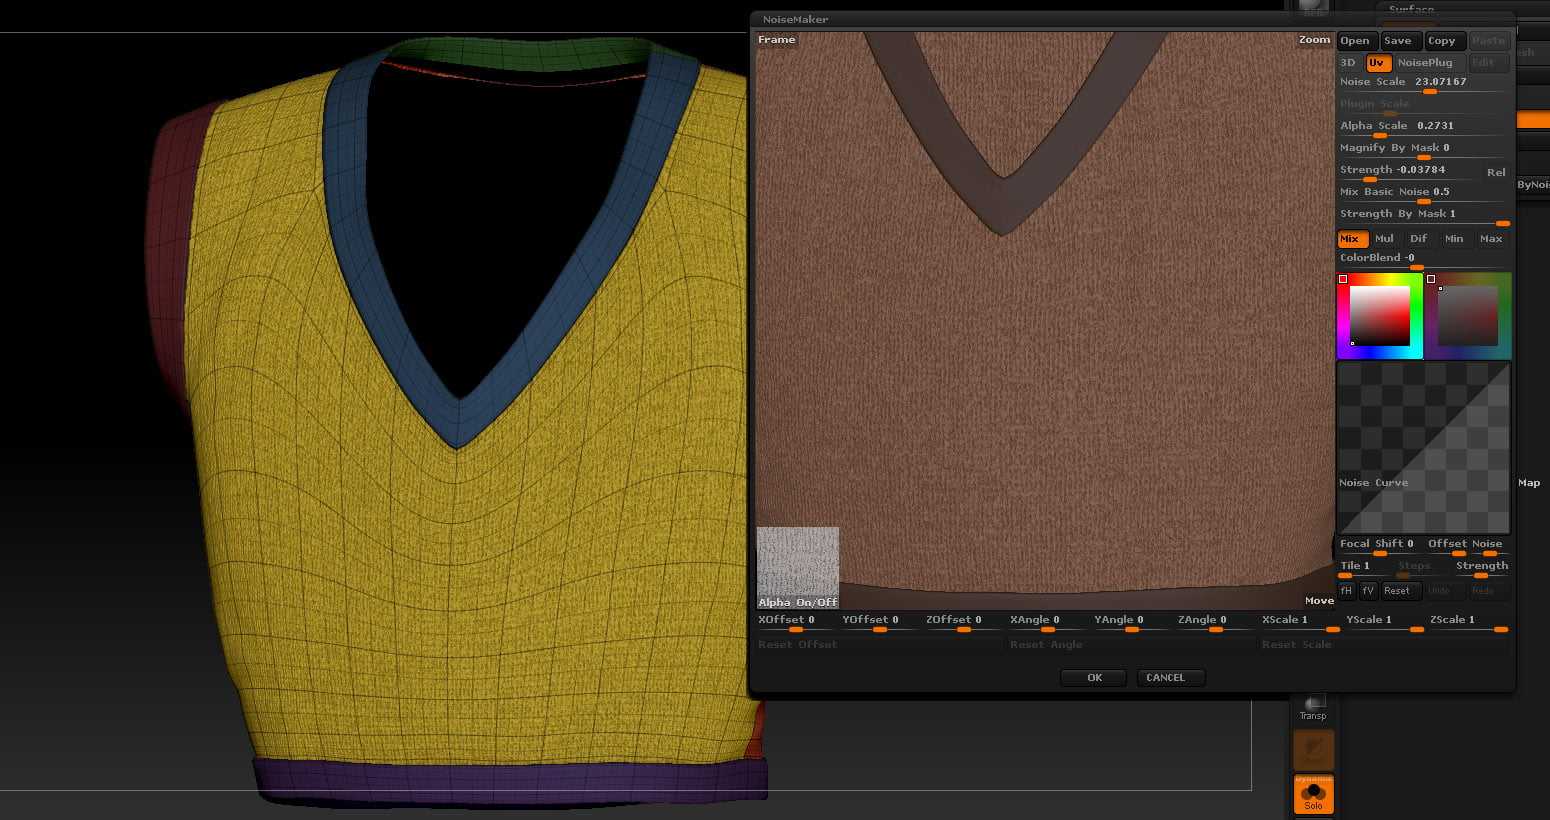Click Frame in the noise preview

tap(776, 40)
